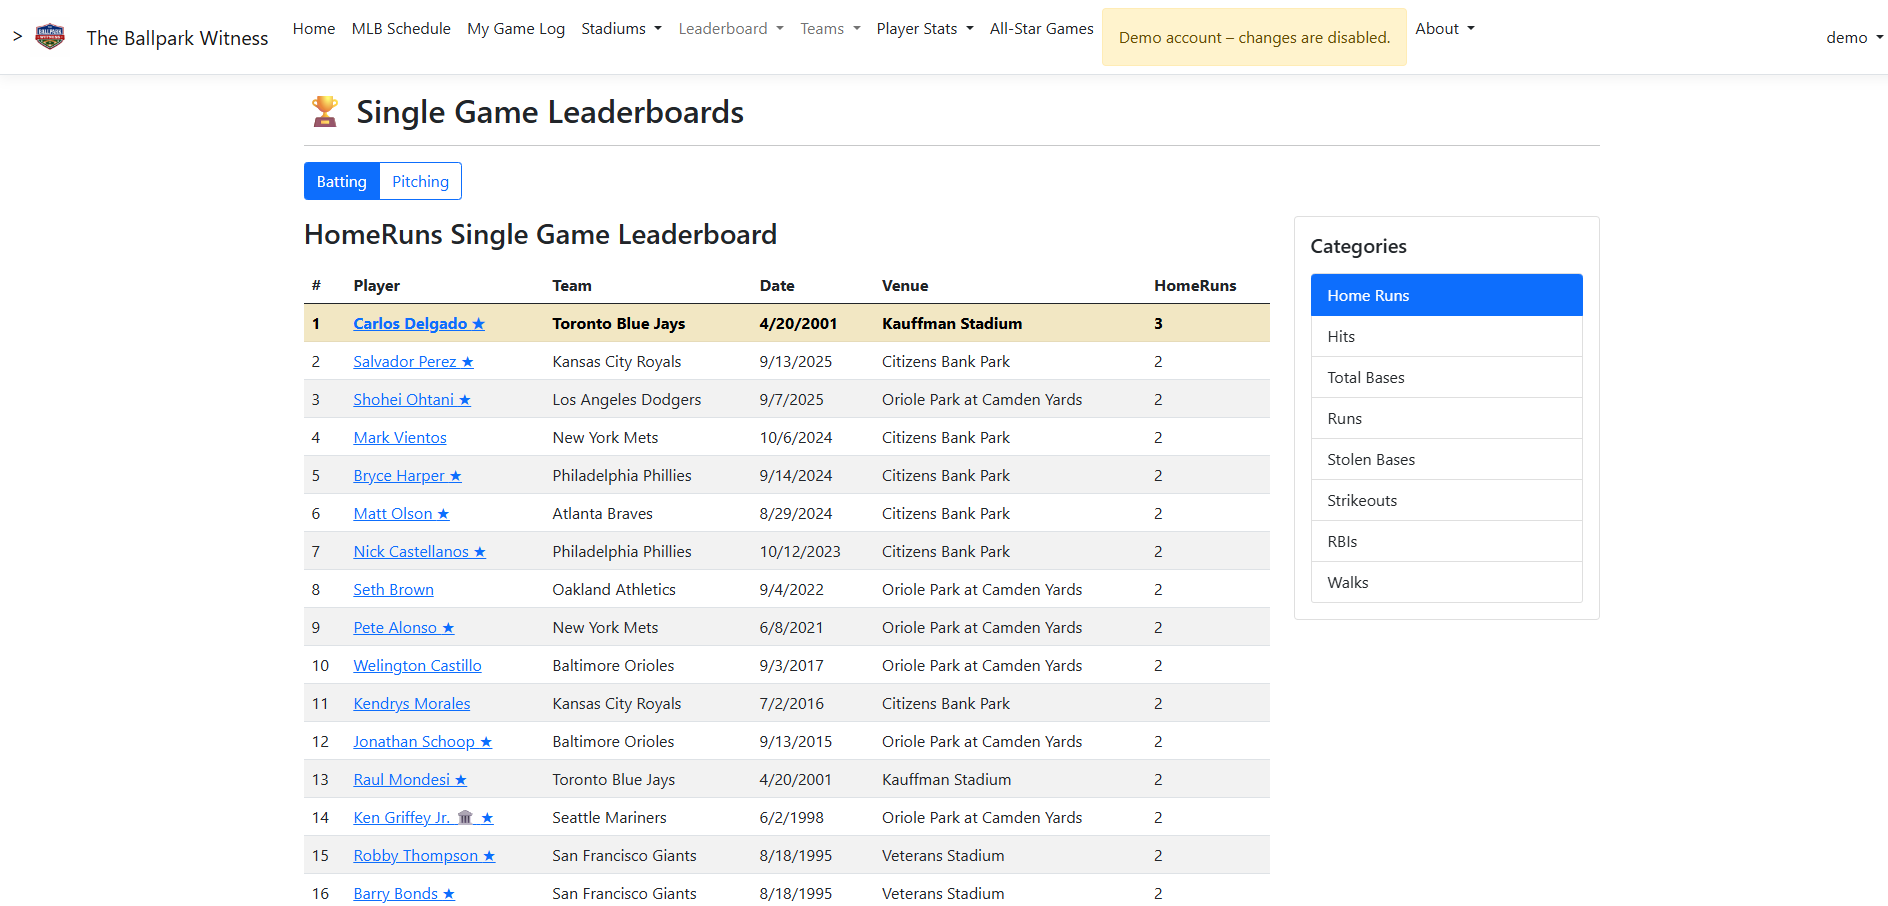Click the Hall of Fame icon next to Ken Griffey Jr.
The image size is (1888, 906).
(465, 817)
